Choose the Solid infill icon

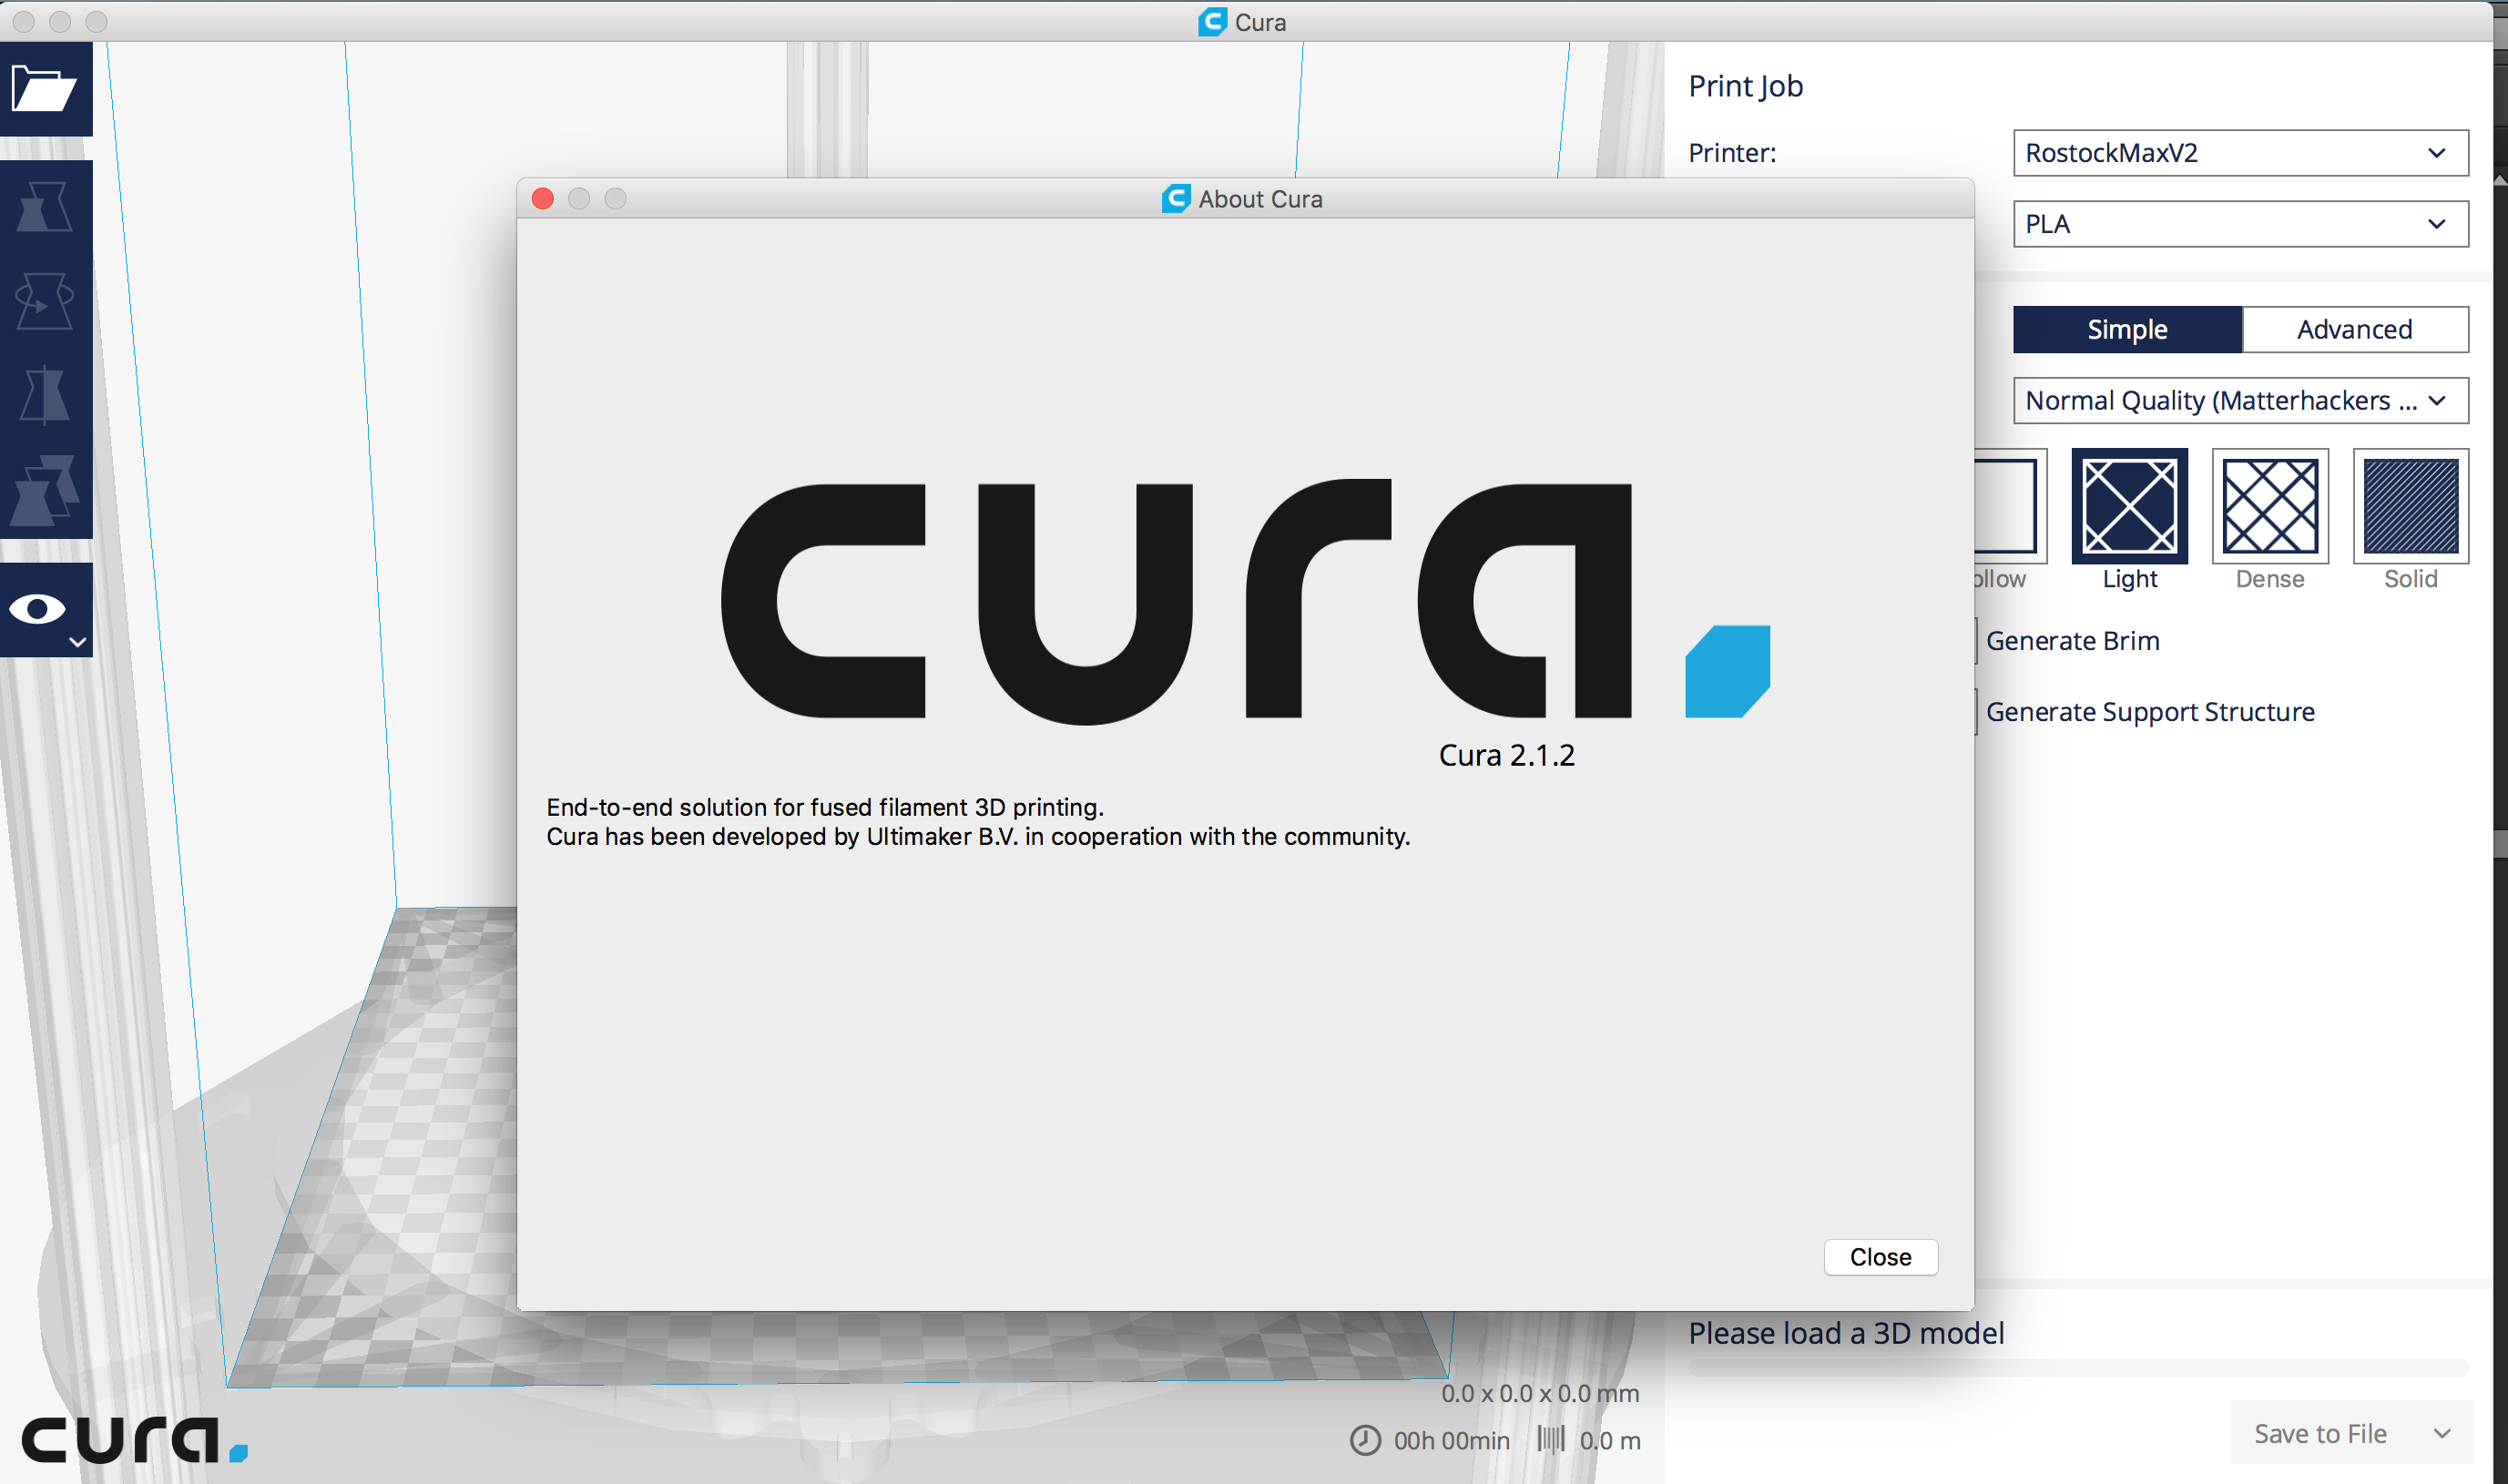(x=2409, y=506)
